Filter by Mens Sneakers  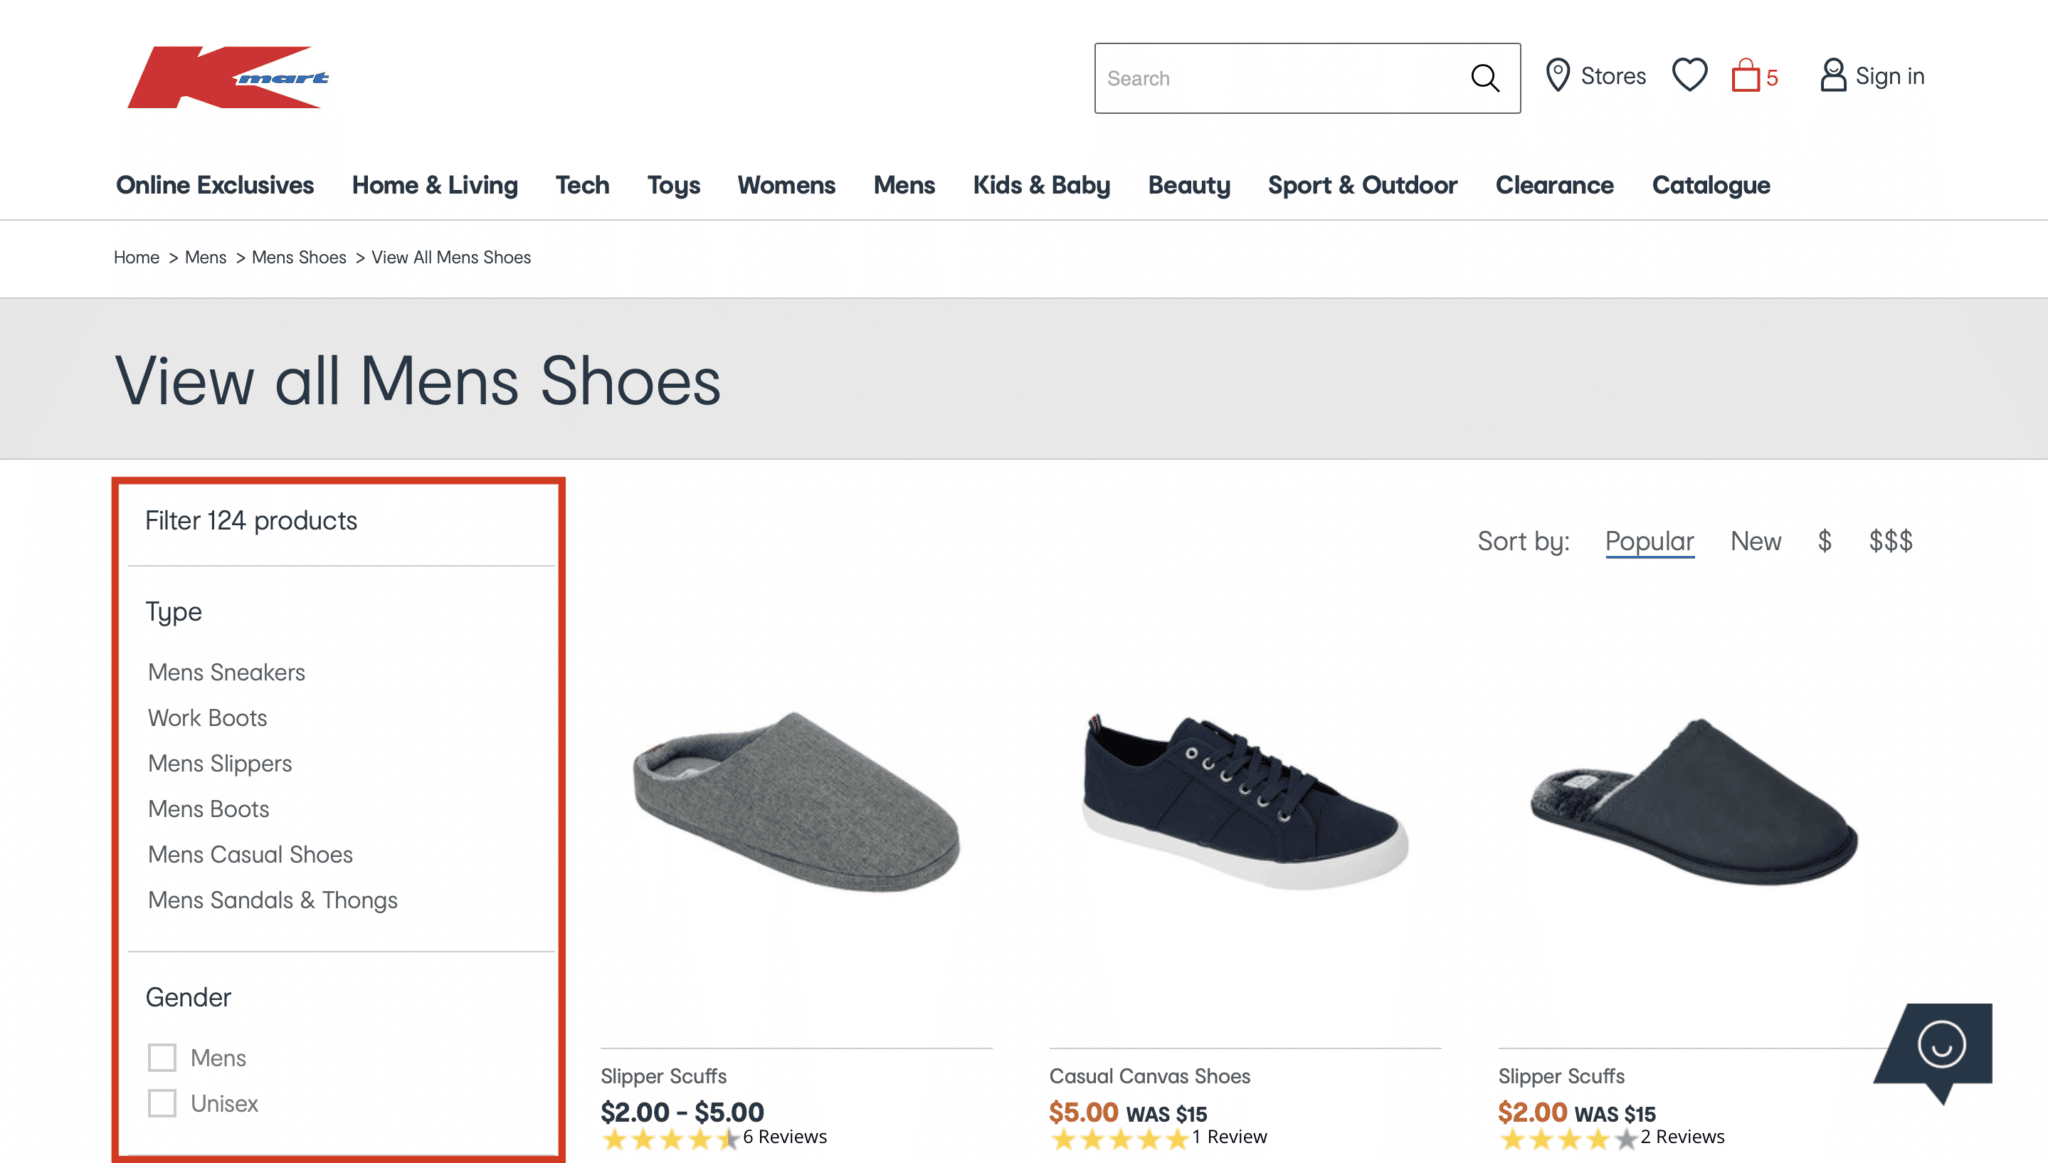(226, 672)
